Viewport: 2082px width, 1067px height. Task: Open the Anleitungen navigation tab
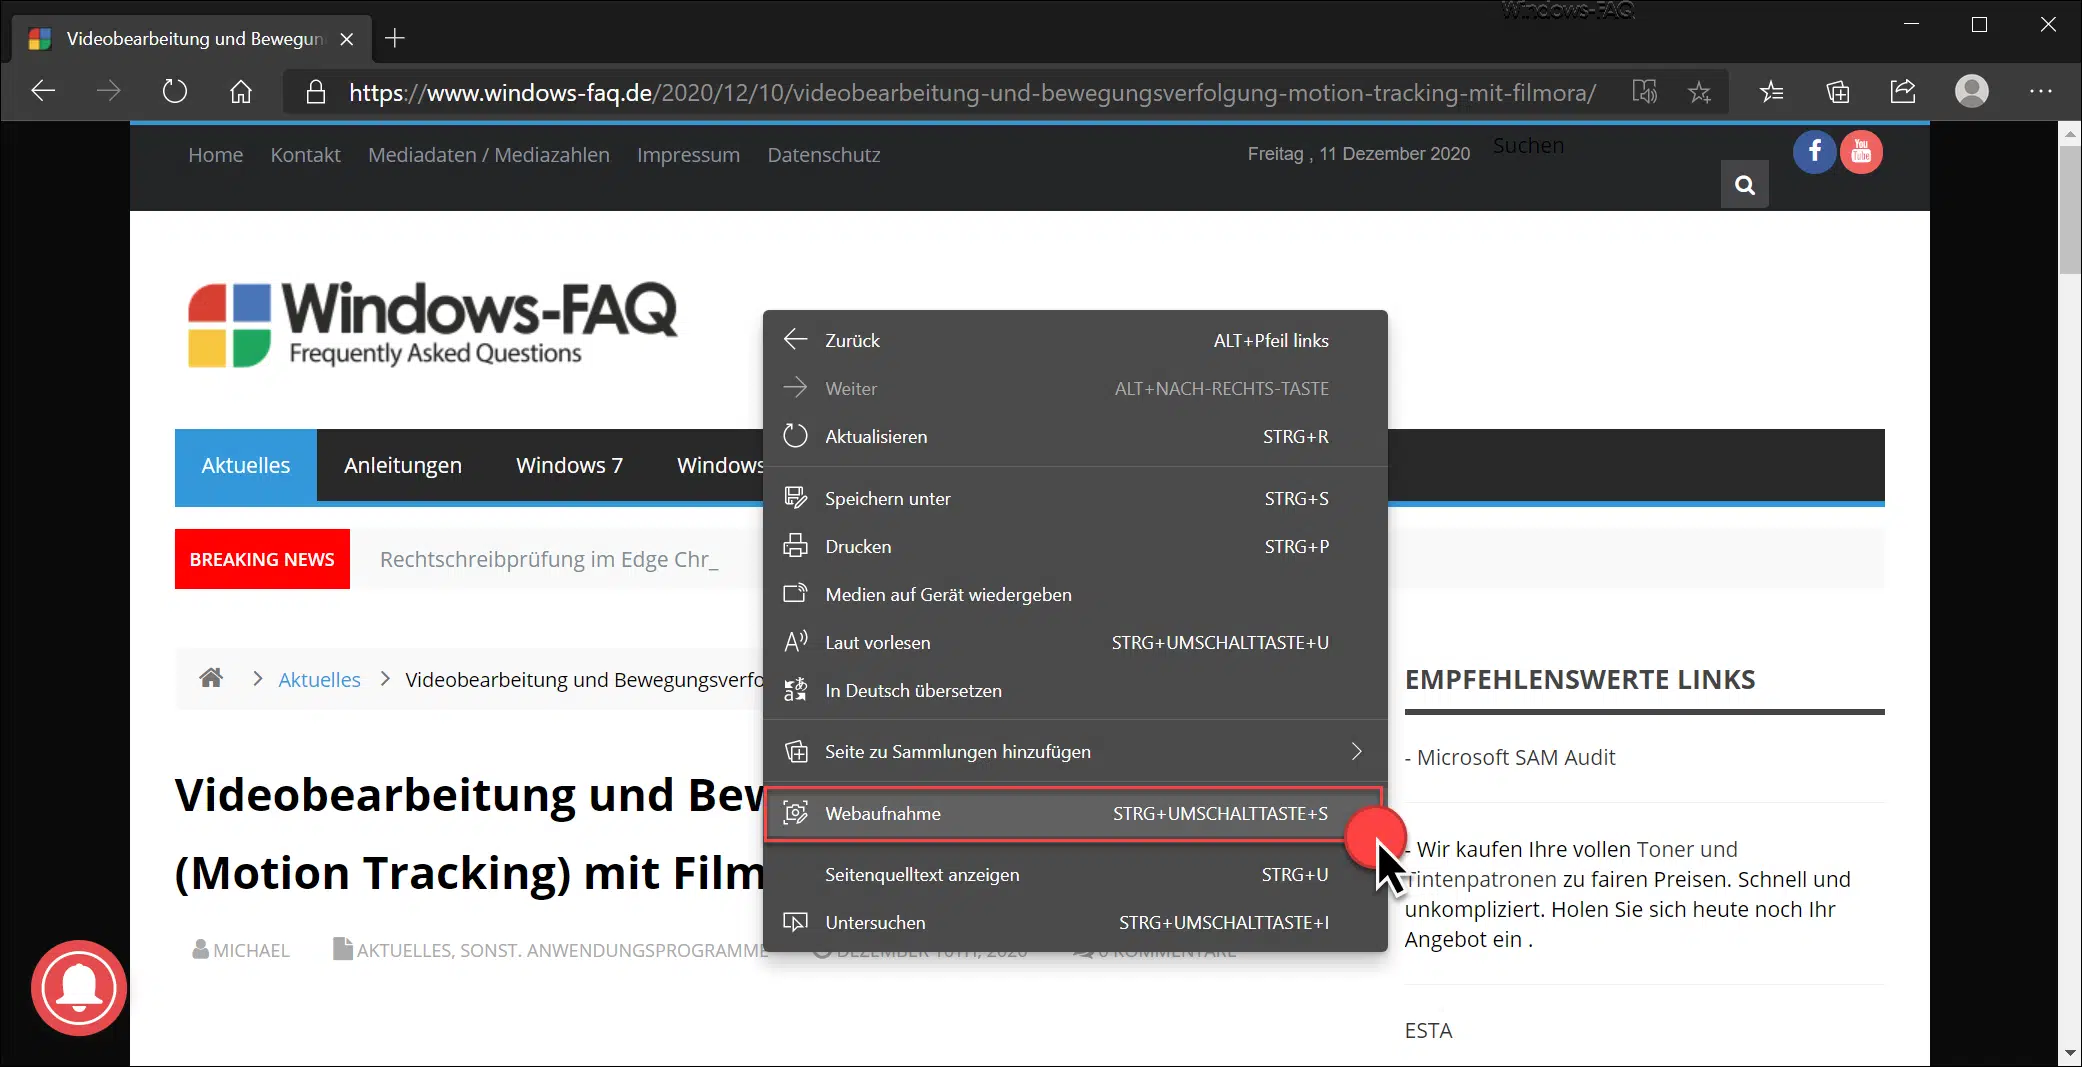(403, 465)
